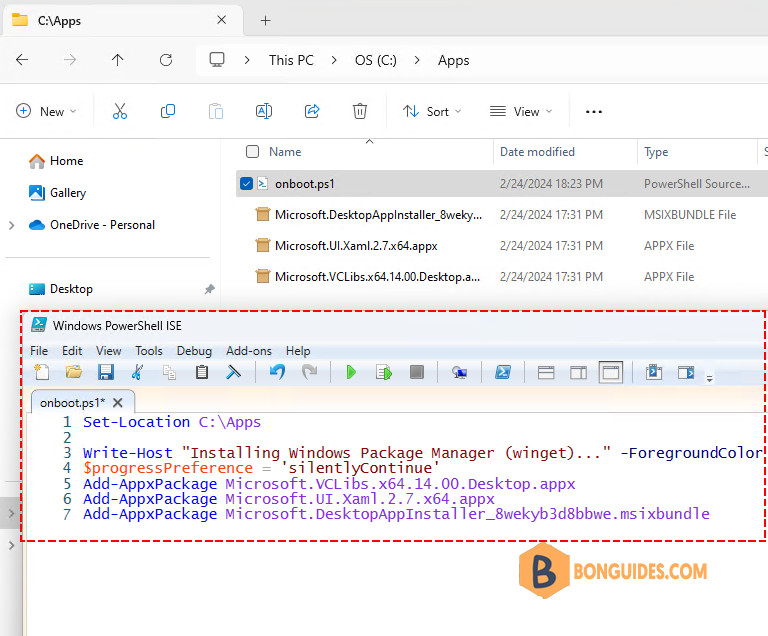Show script pane on the right icon
The height and width of the screenshot is (636, 768).
pos(578,373)
